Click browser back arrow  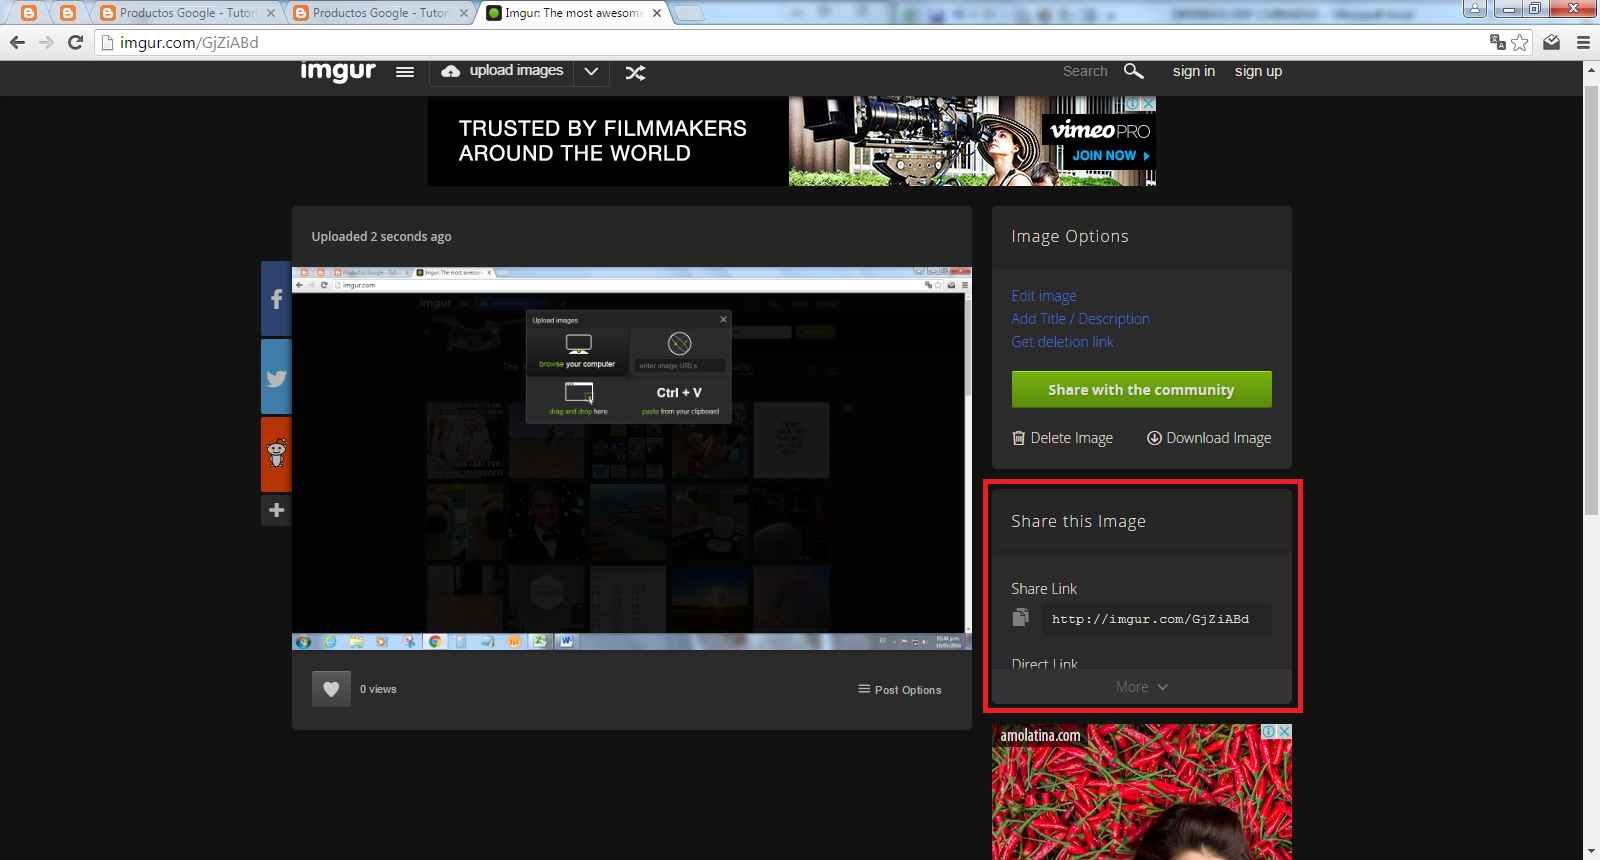click(17, 42)
